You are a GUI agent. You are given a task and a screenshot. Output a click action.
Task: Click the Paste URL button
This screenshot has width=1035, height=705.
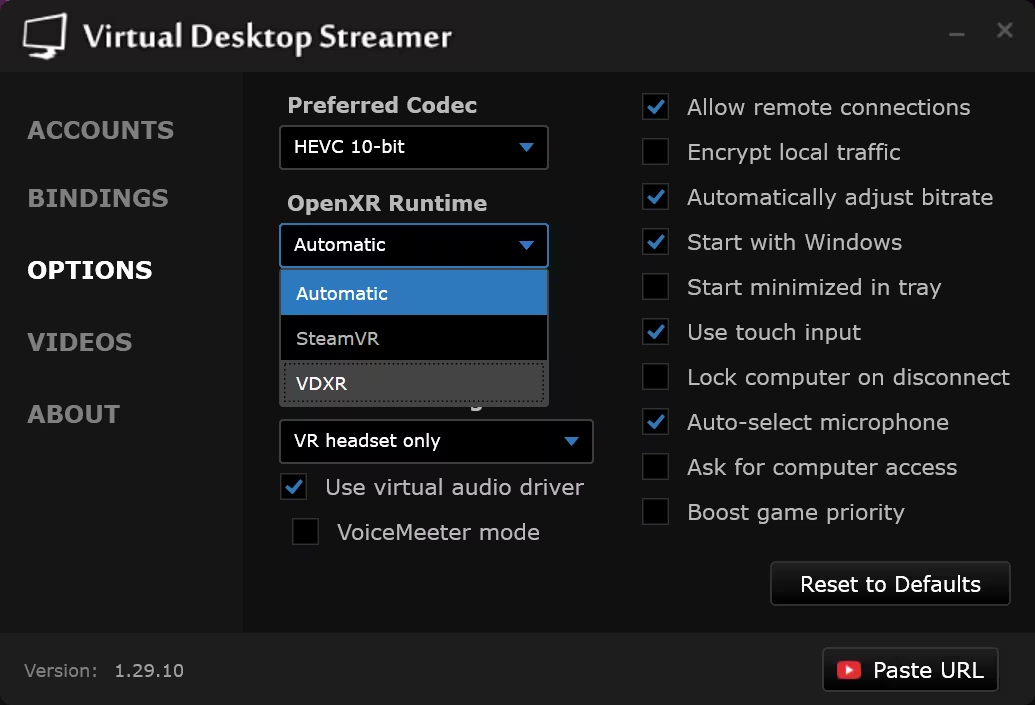(910, 669)
